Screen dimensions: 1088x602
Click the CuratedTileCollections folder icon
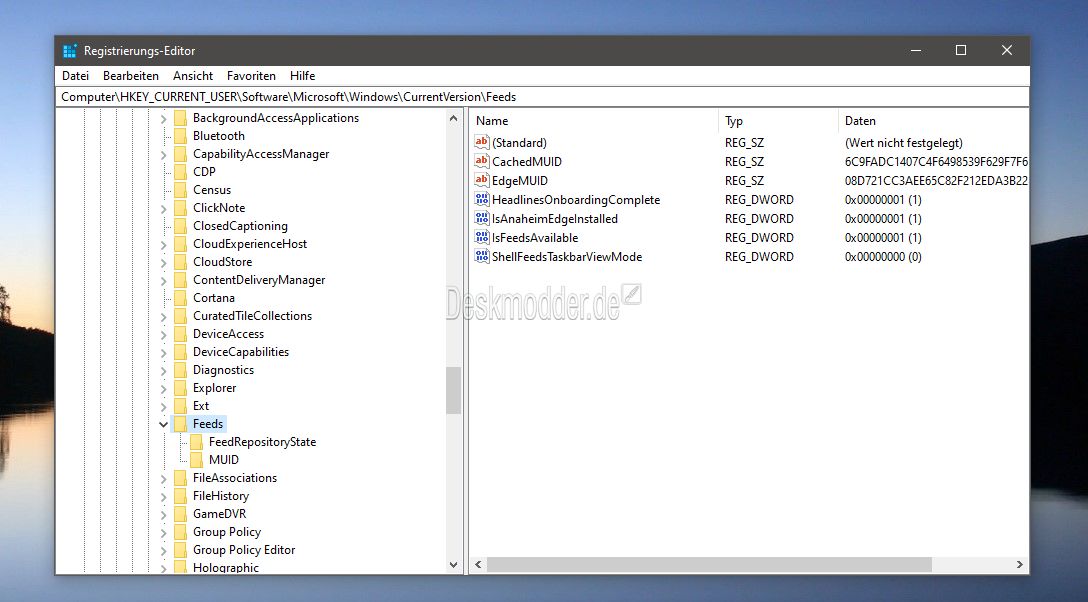coord(180,316)
